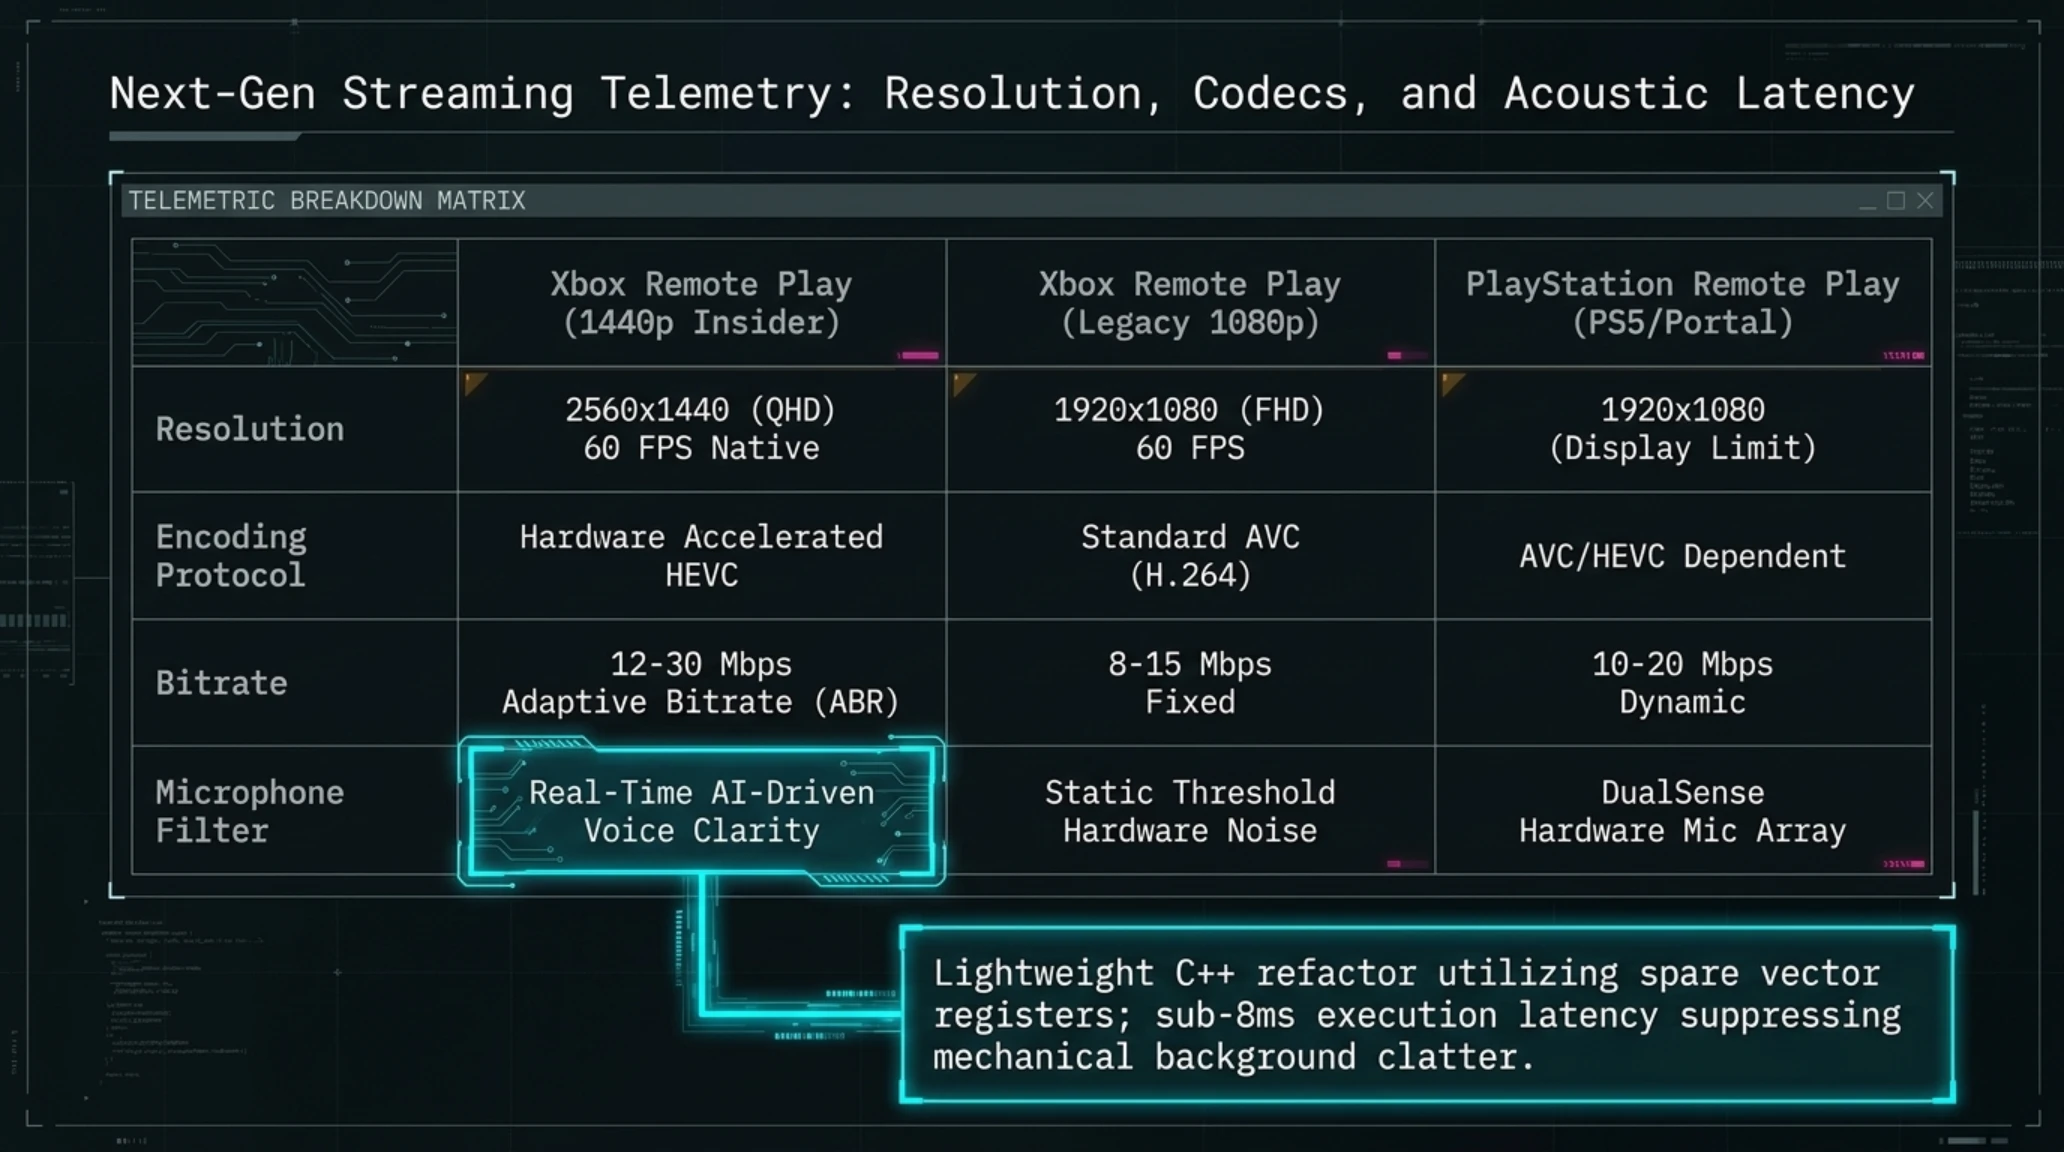Click the 'Standard AVC (H.264)' cell
This screenshot has height=1152, width=2064.
1190,556
